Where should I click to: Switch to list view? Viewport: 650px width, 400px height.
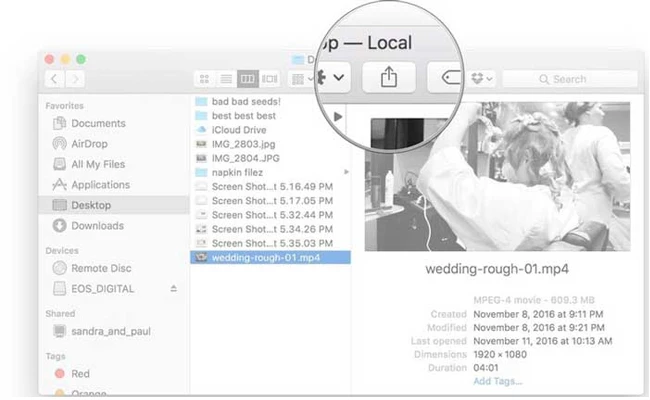[x=226, y=78]
